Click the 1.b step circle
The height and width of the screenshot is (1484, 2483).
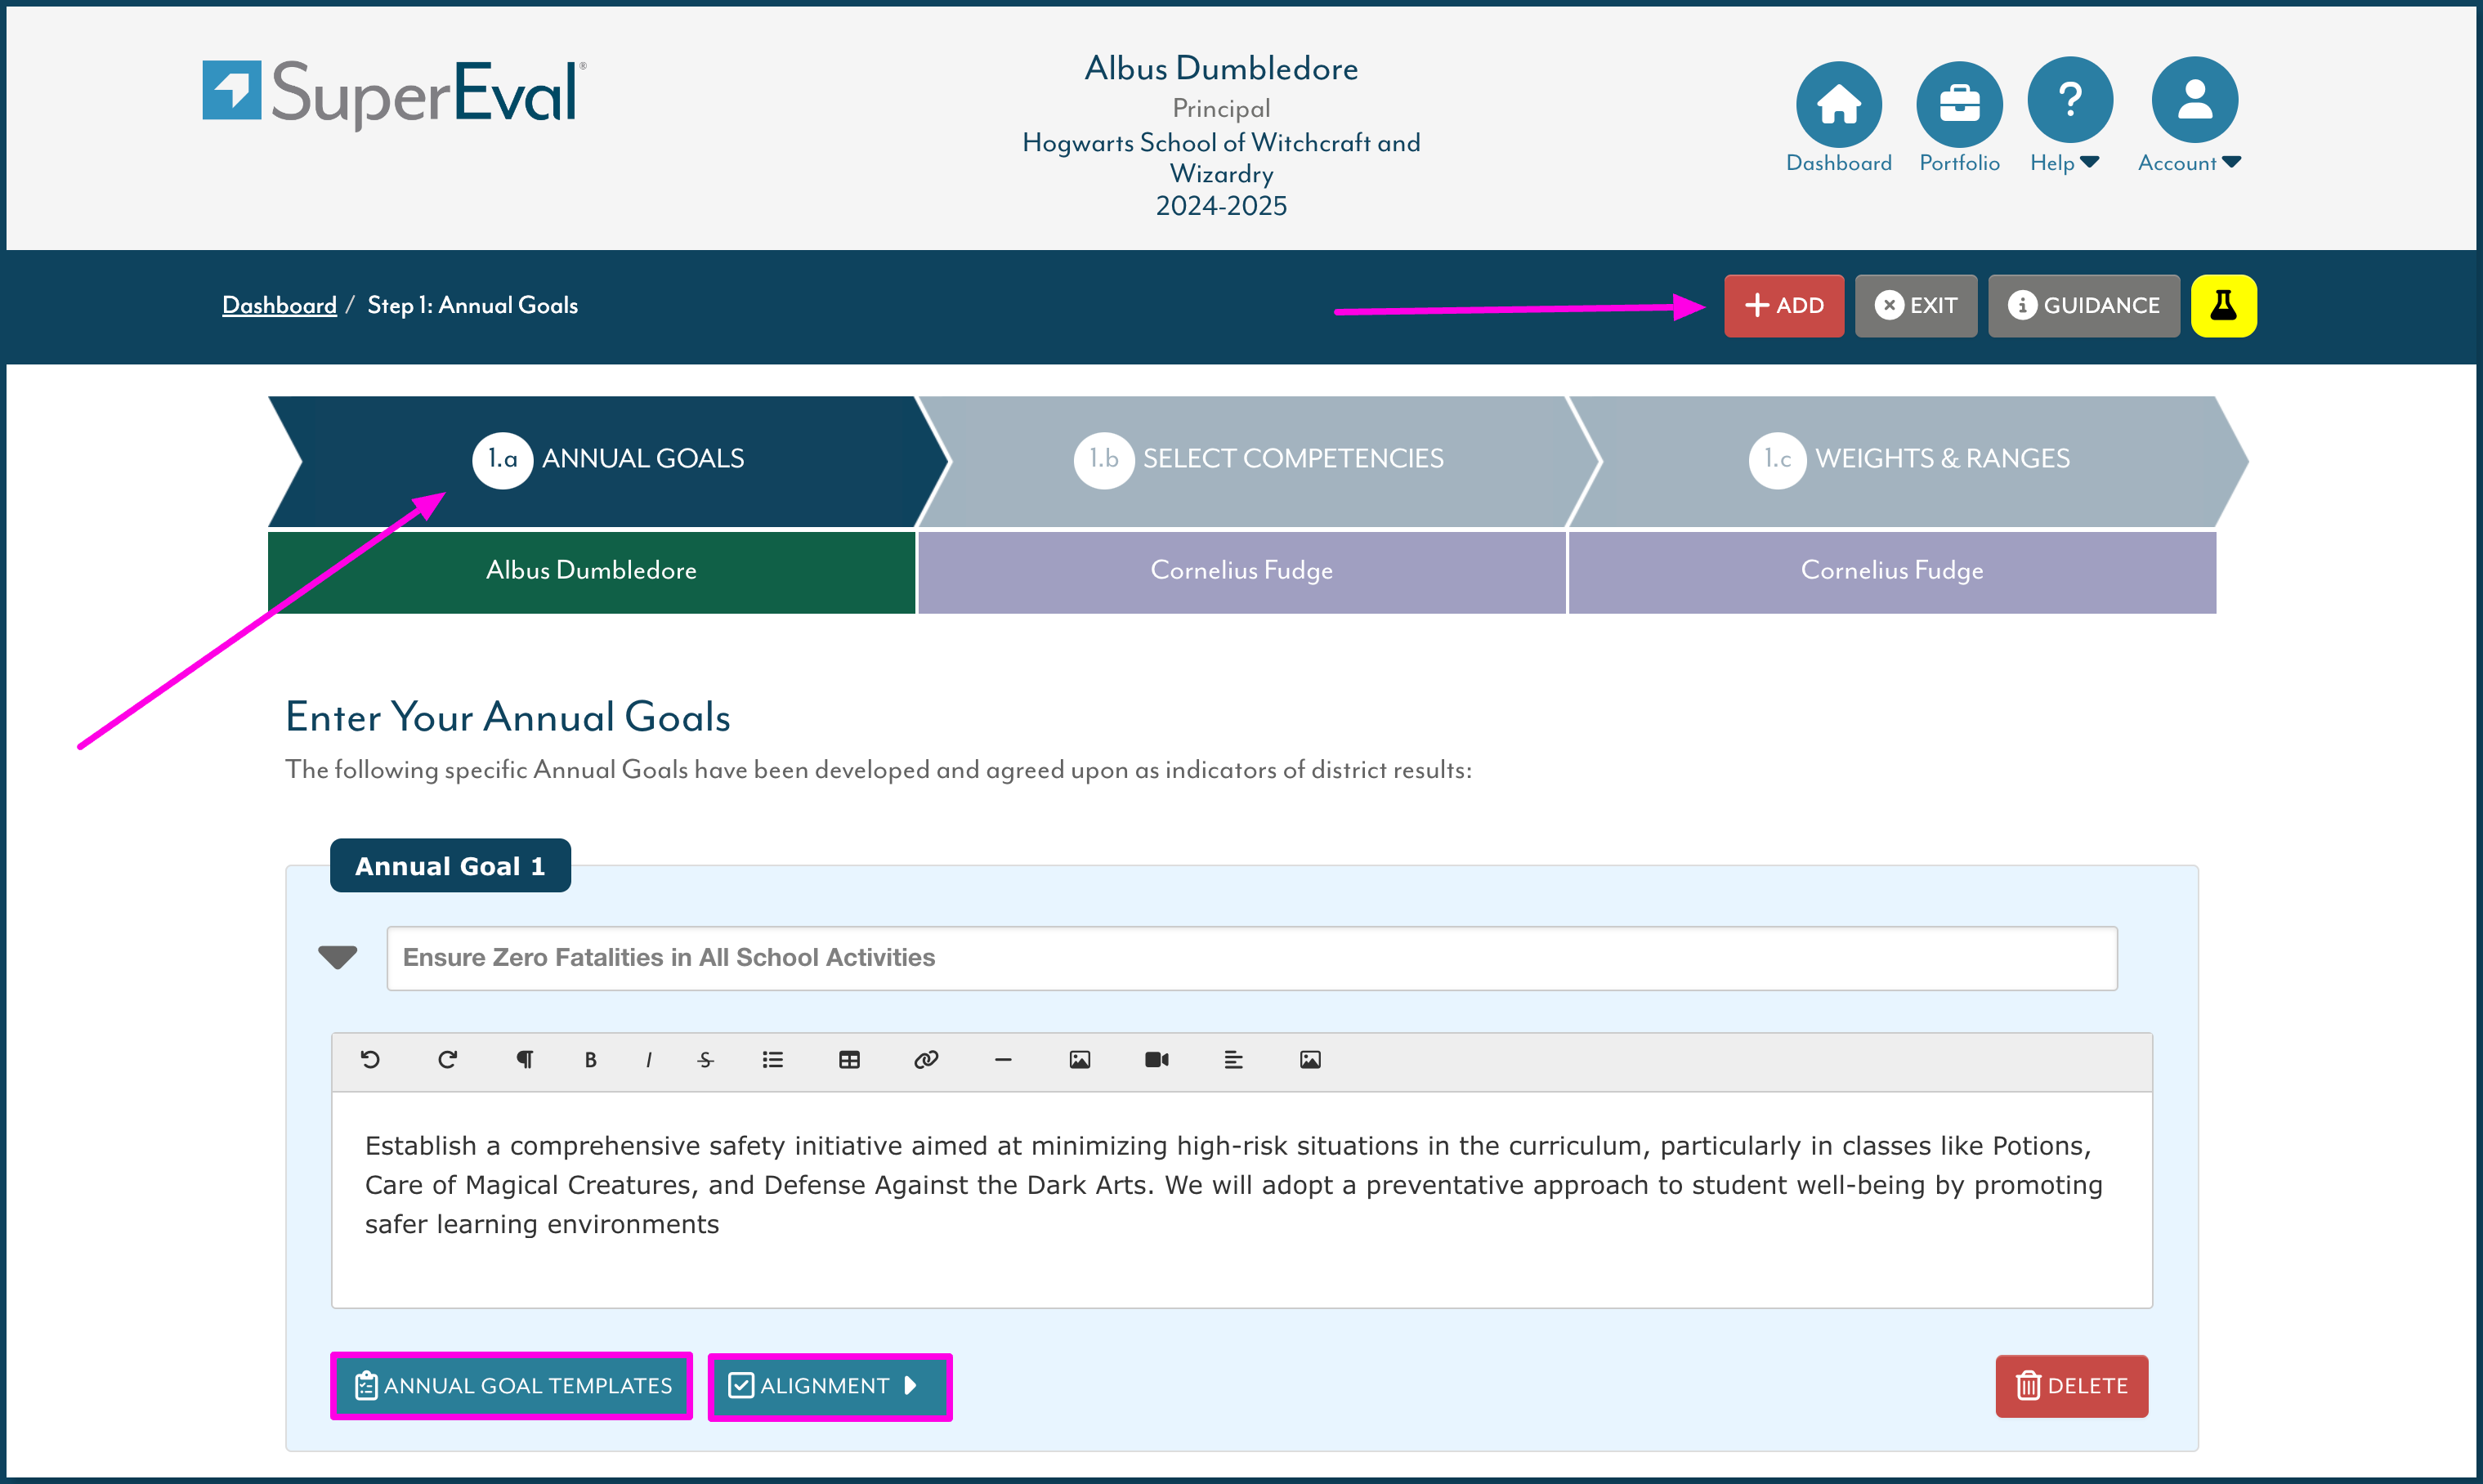coord(1103,460)
